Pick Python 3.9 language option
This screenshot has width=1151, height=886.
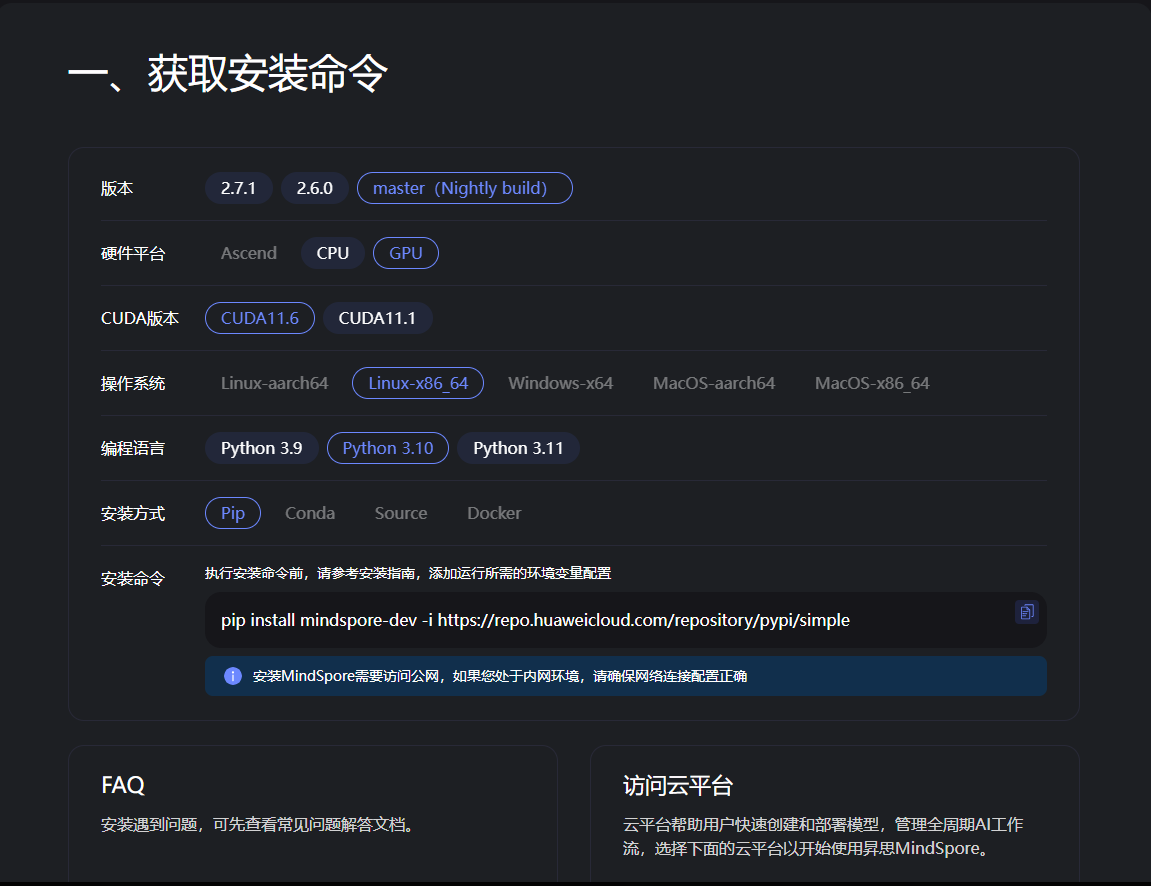[261, 448]
